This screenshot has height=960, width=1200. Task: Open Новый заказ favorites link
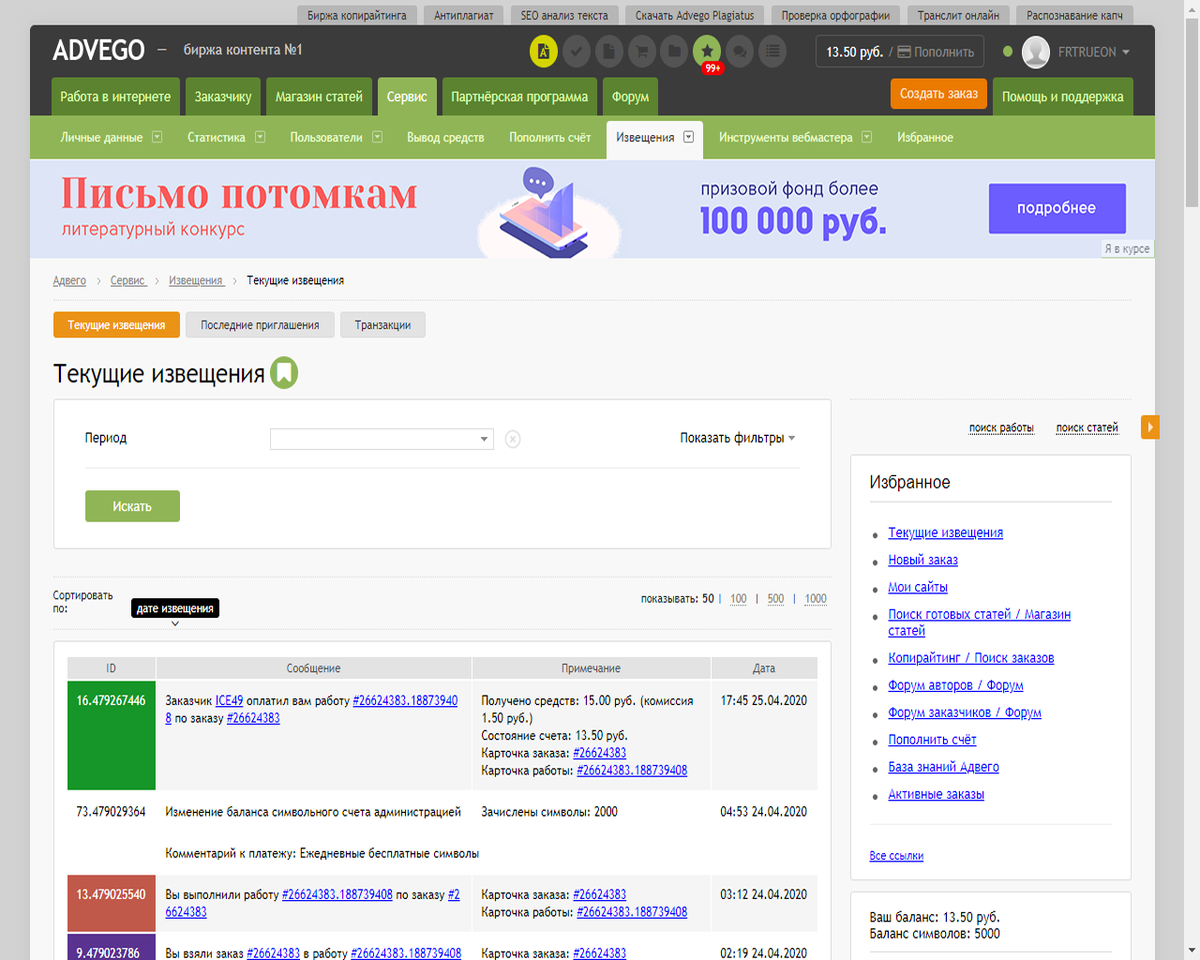[923, 560]
